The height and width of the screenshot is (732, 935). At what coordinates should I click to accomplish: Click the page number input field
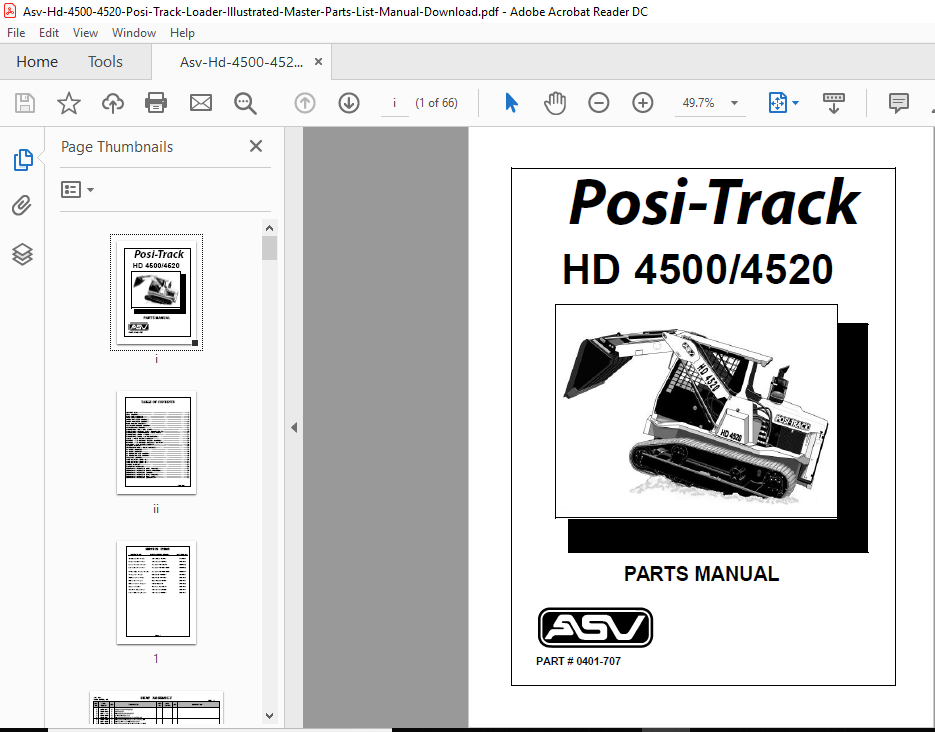(x=394, y=103)
